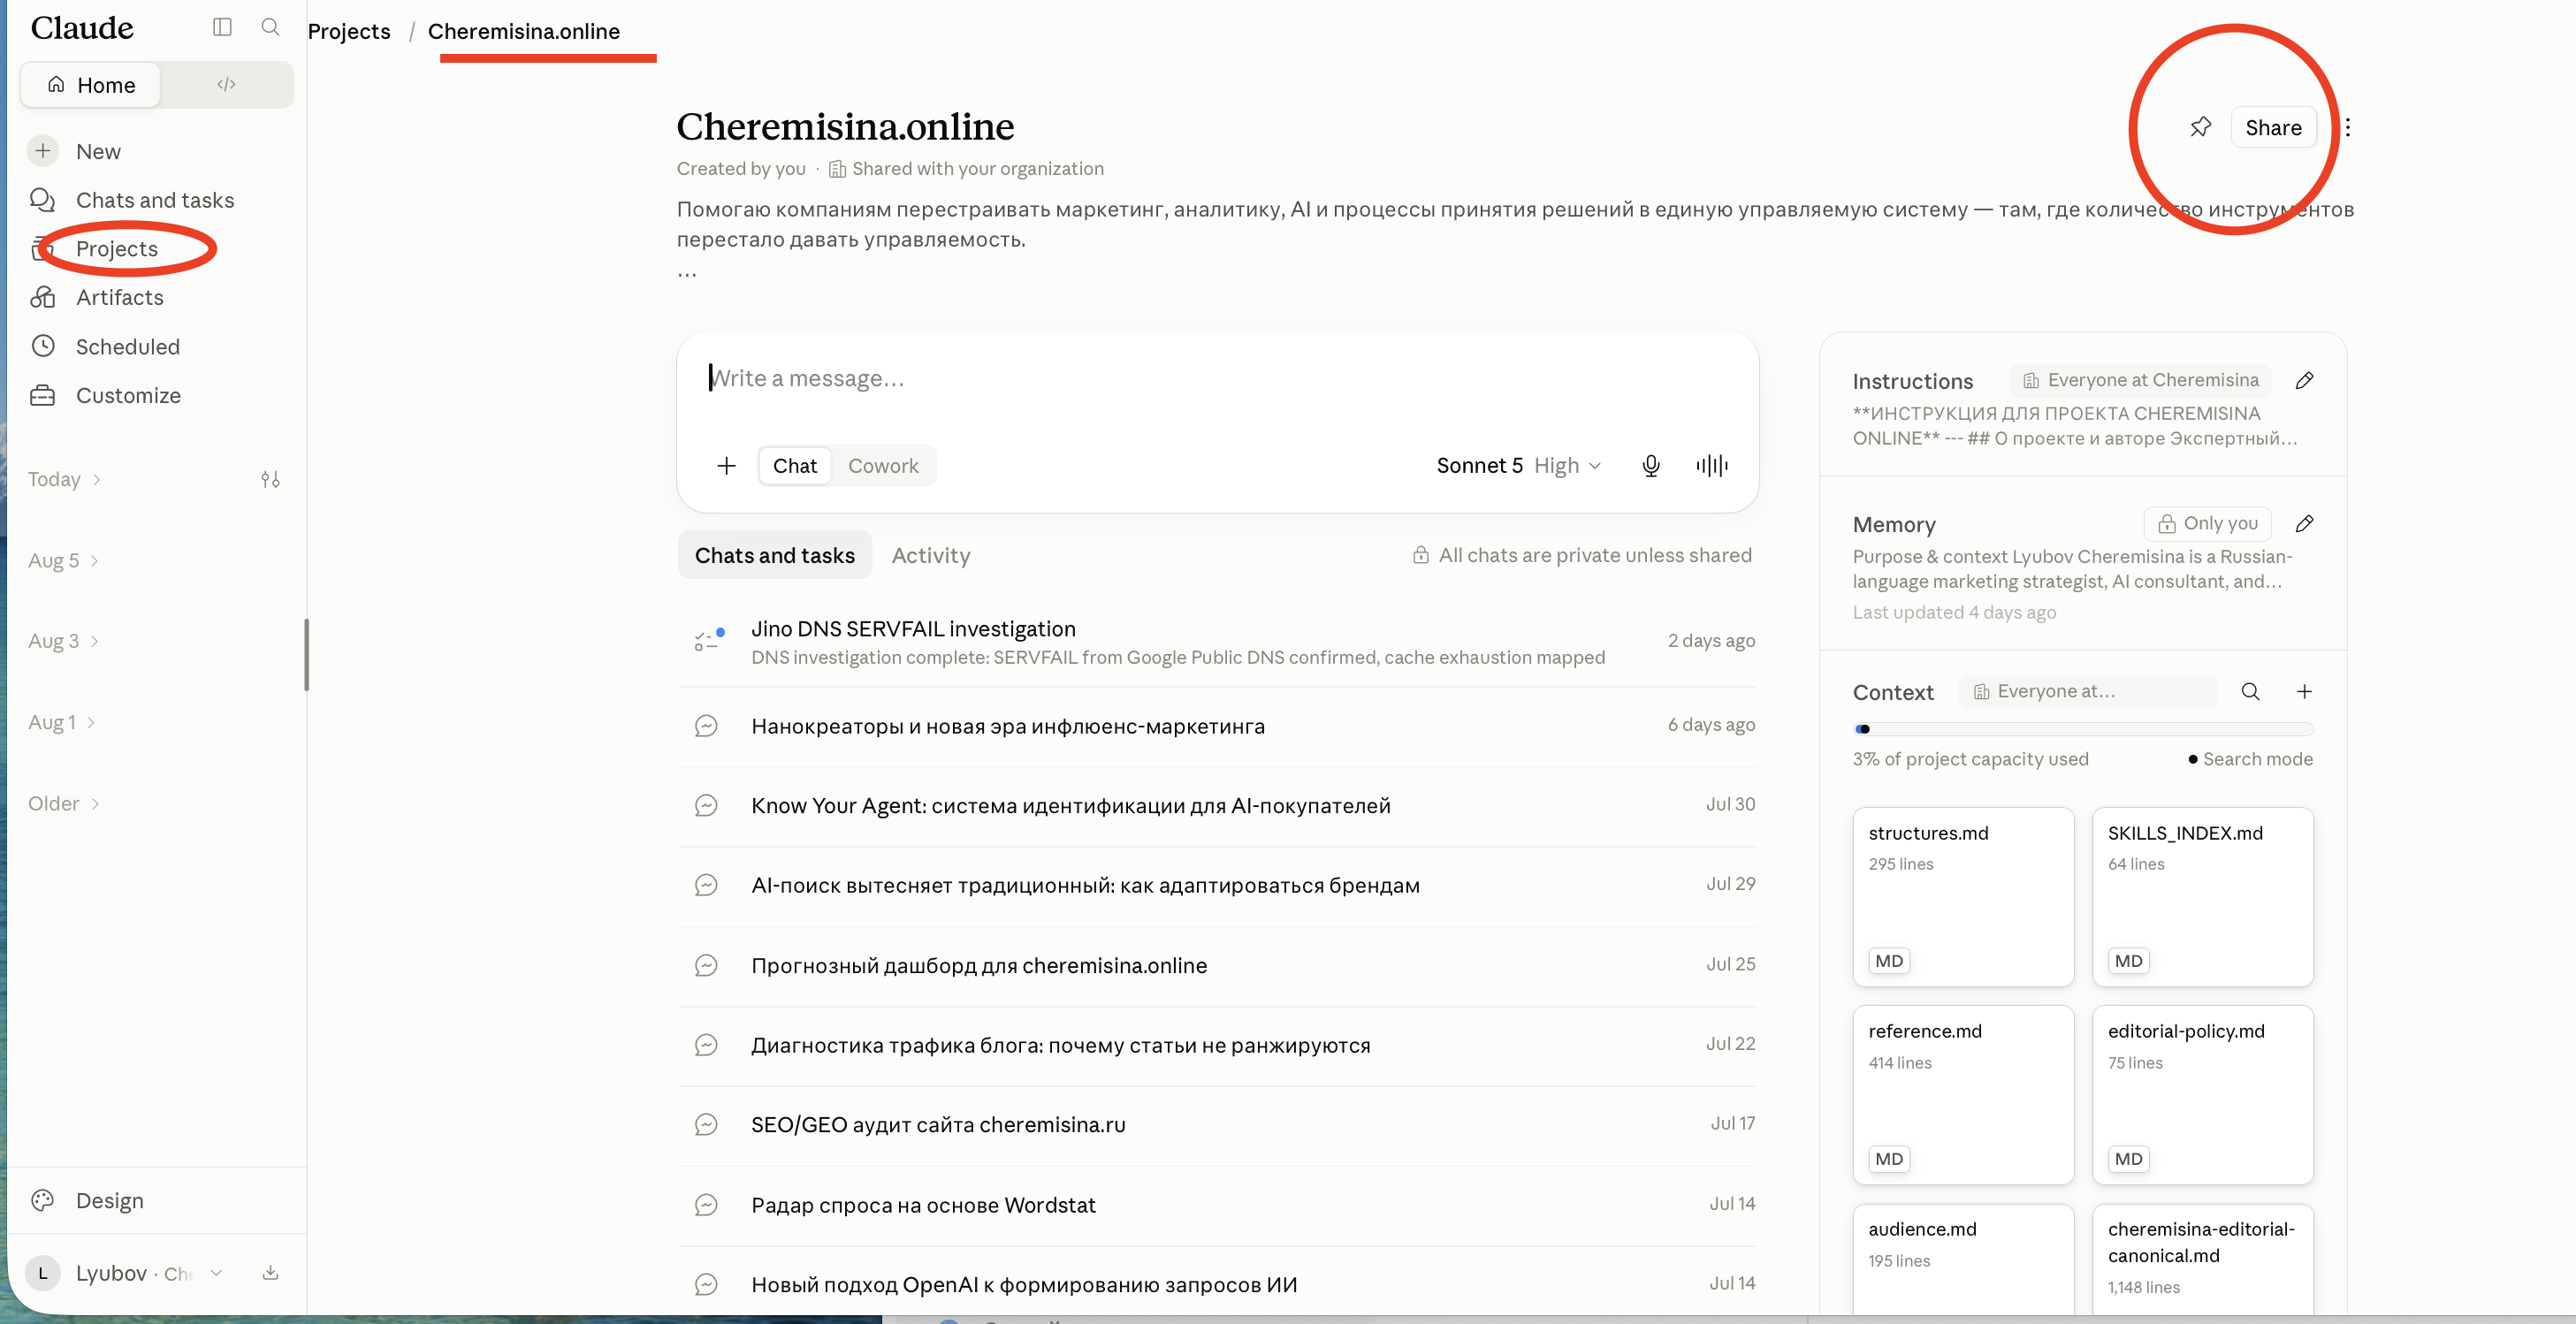Open the audience.md file card
The image size is (2576, 1324).
point(1963,1260)
